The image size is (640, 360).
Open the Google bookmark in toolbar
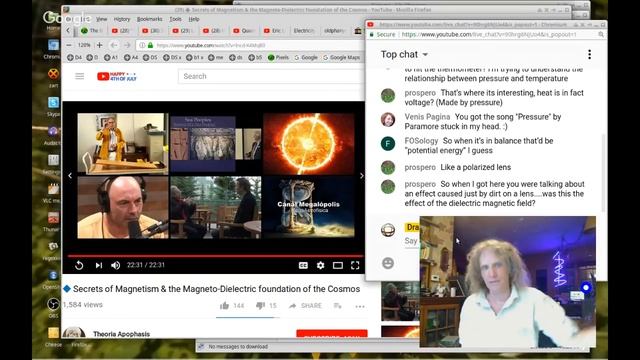point(306,58)
